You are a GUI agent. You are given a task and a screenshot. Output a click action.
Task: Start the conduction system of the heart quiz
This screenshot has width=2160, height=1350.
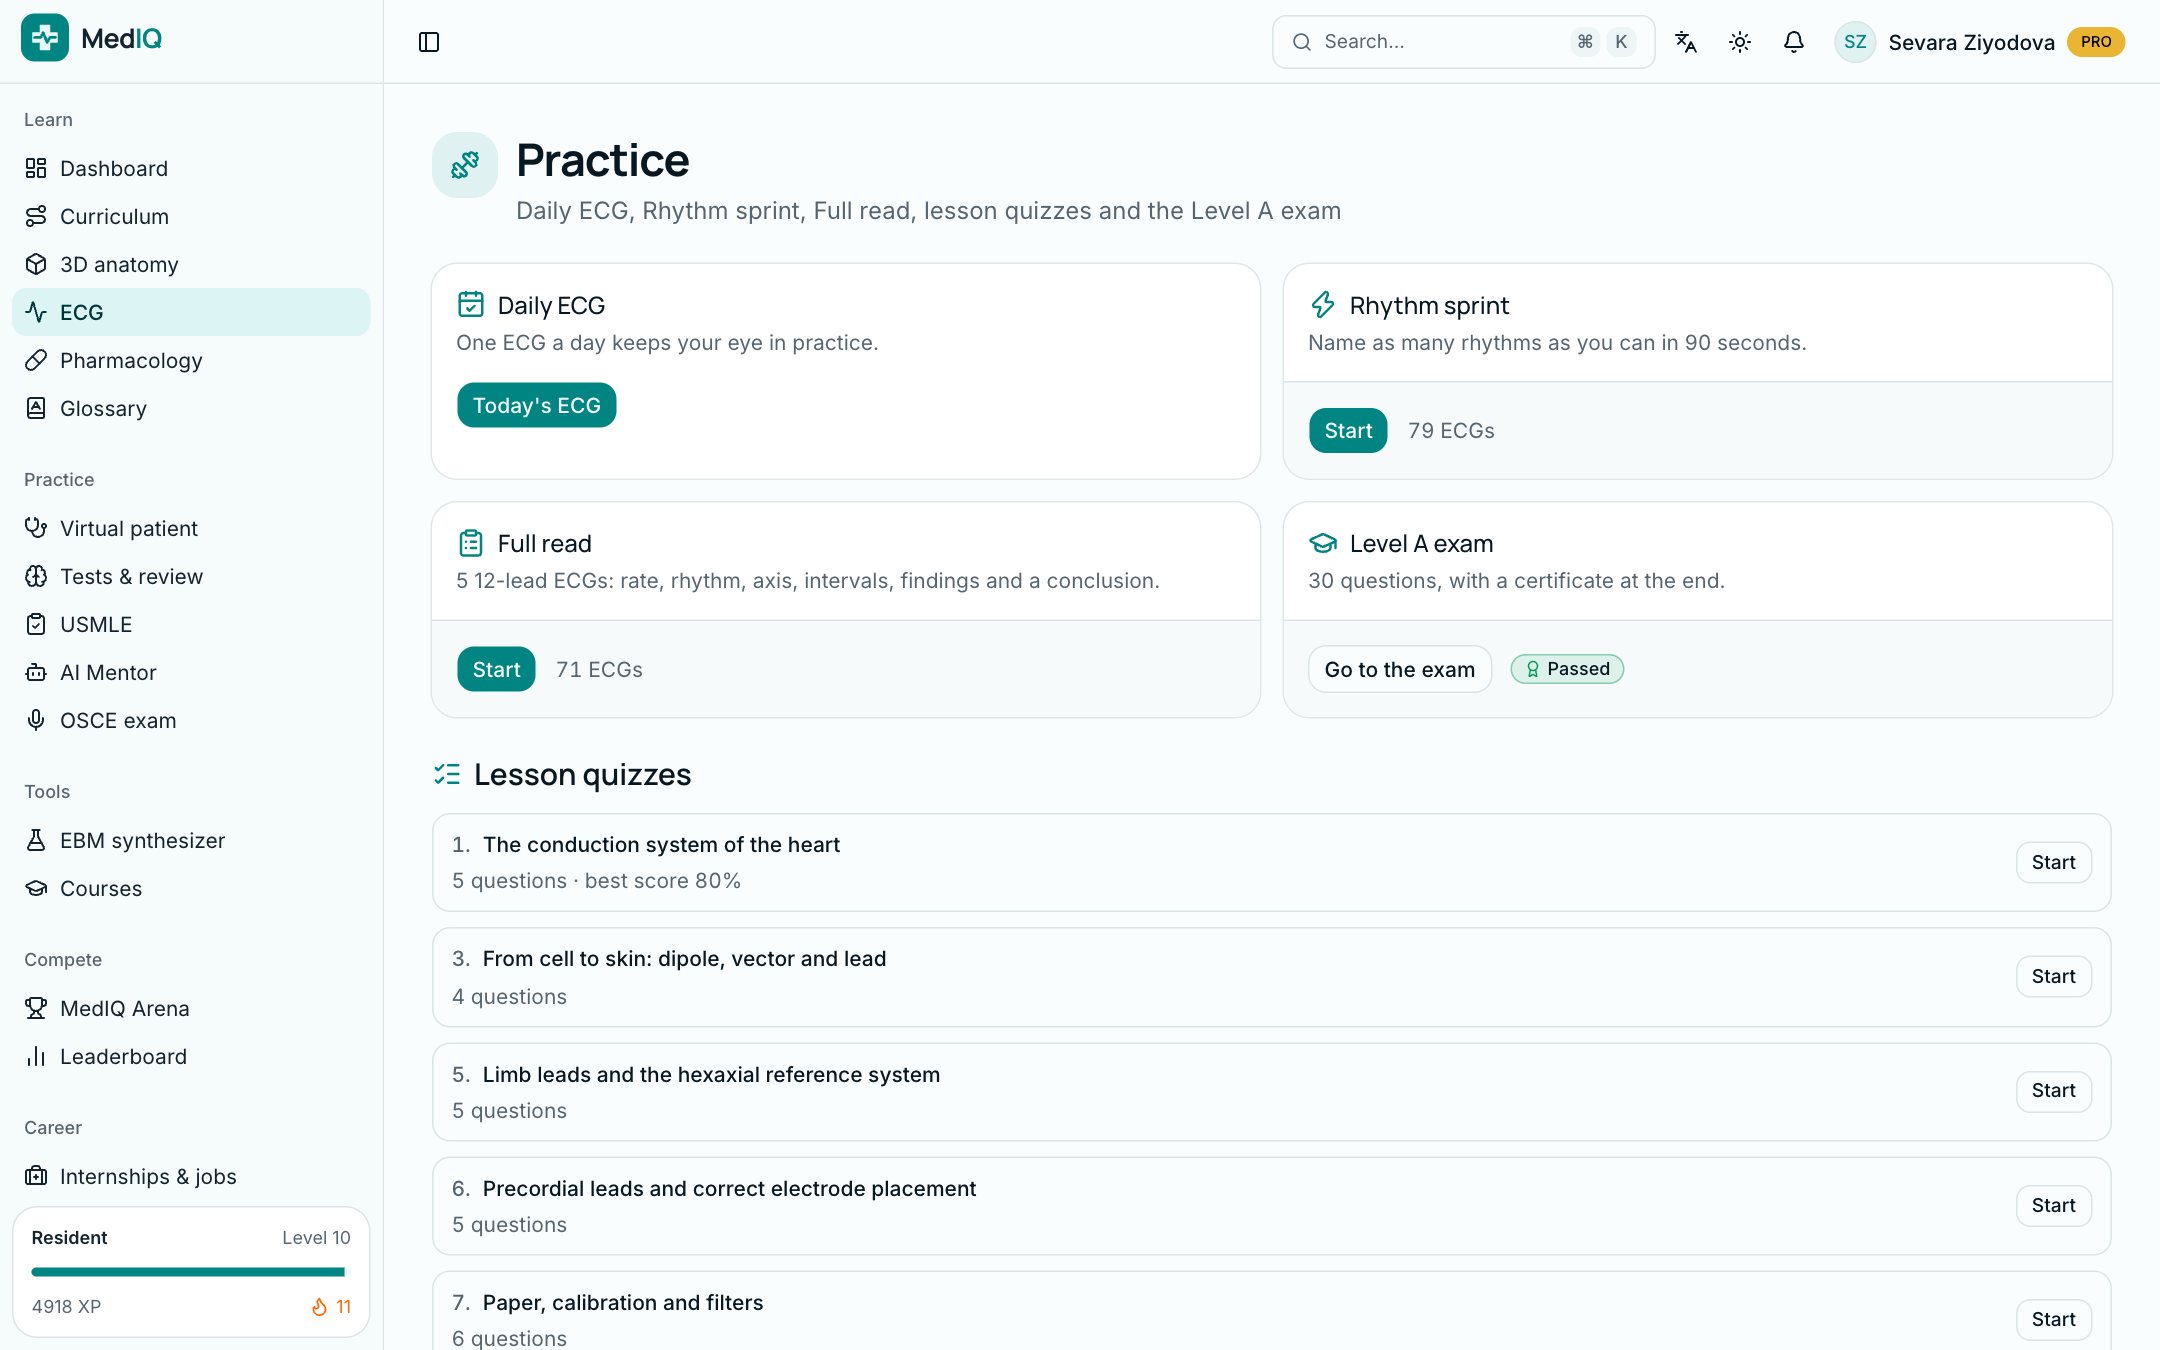coord(2053,862)
